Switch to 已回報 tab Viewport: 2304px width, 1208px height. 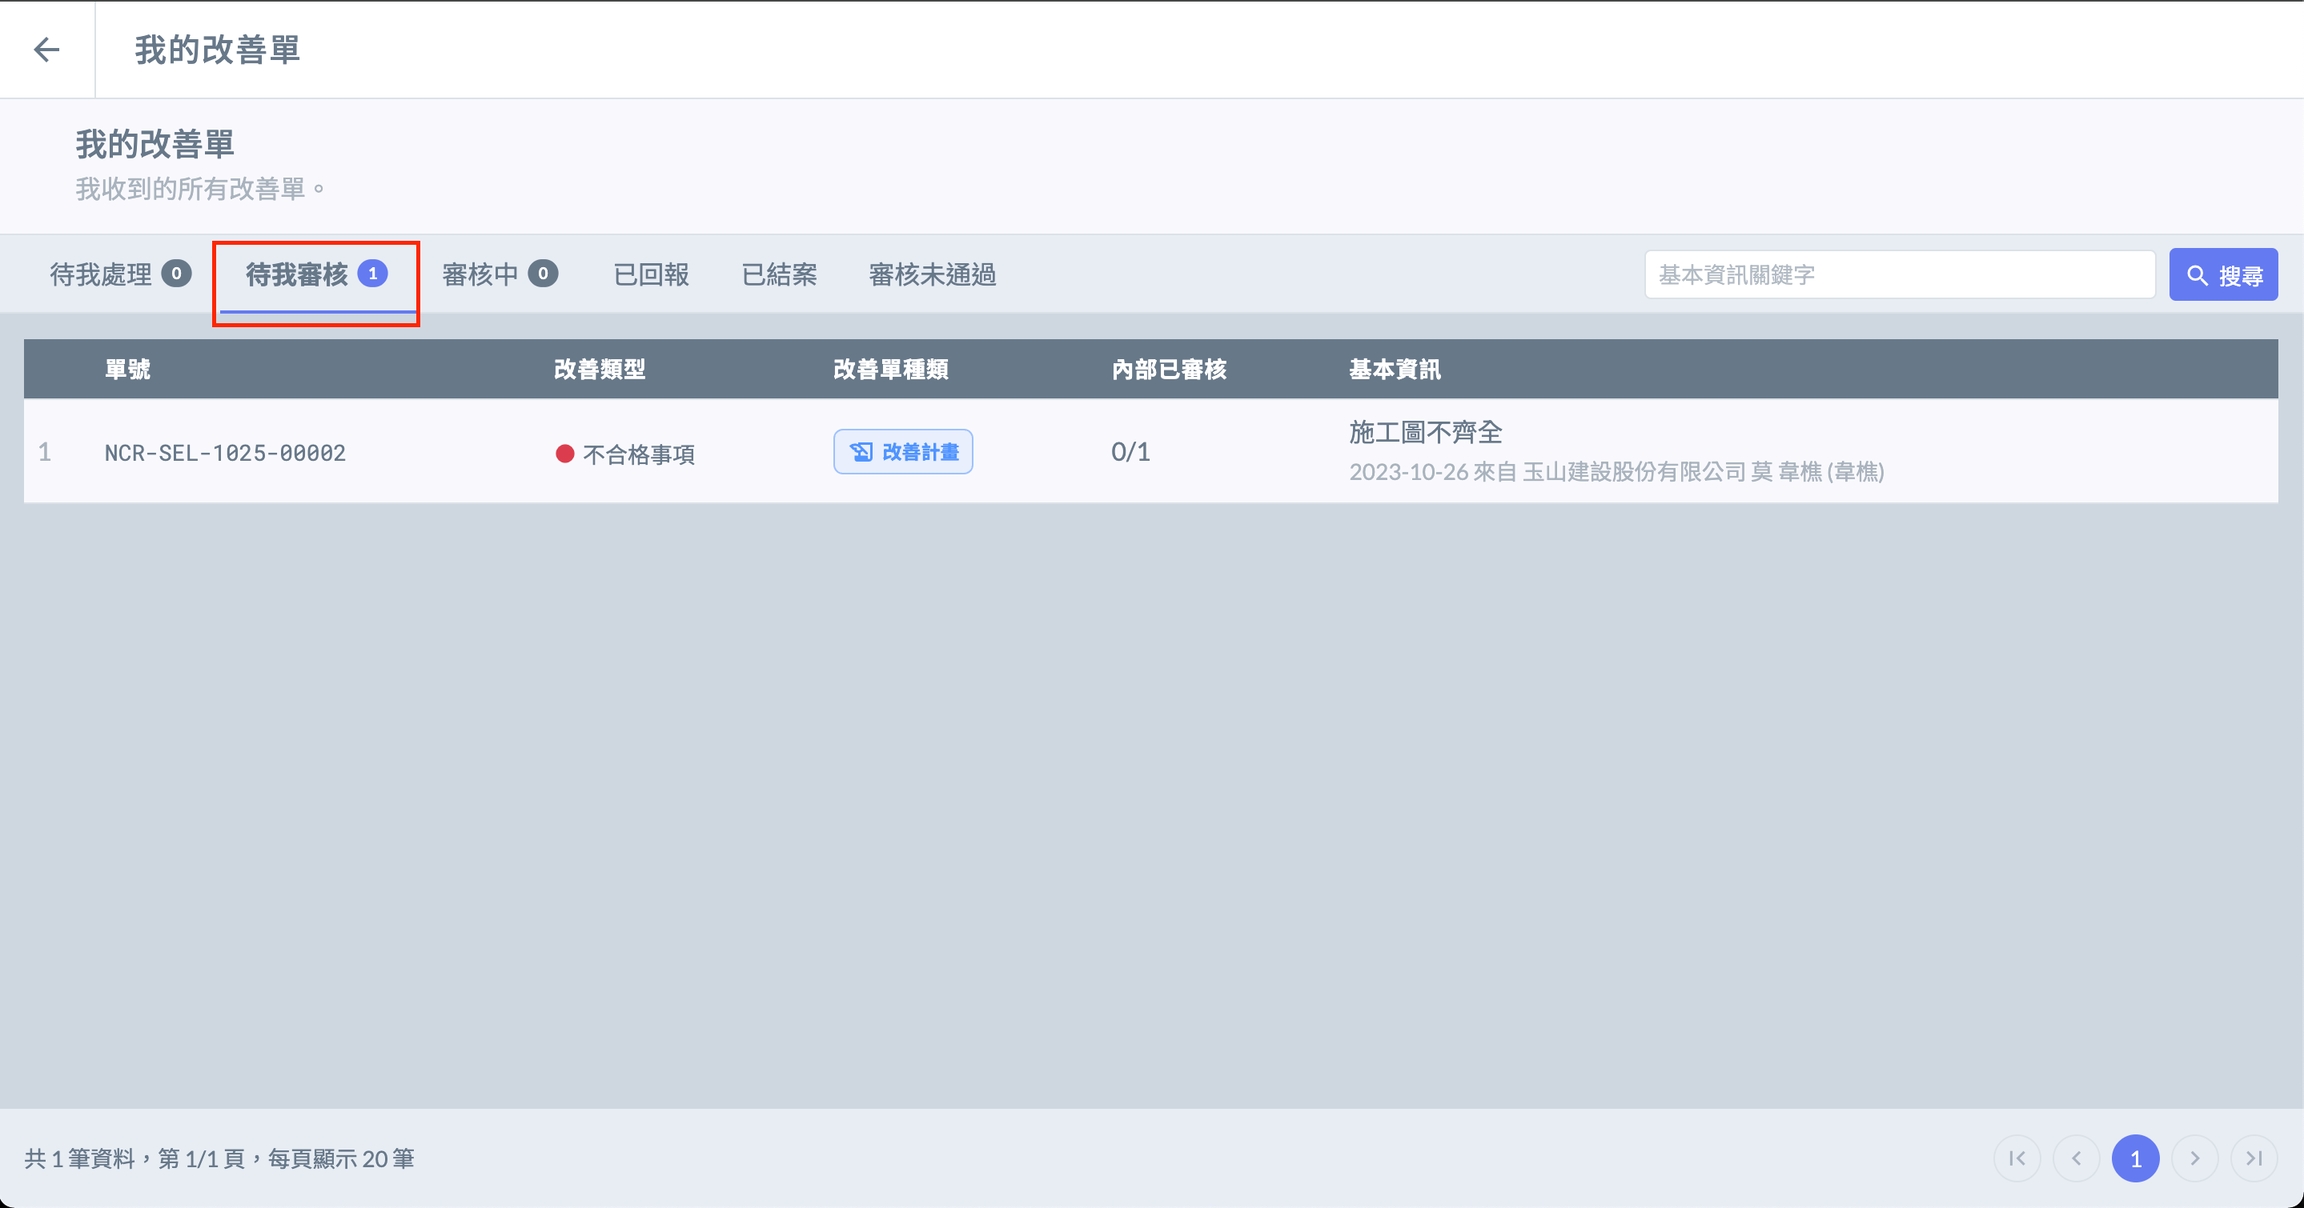coord(651,274)
